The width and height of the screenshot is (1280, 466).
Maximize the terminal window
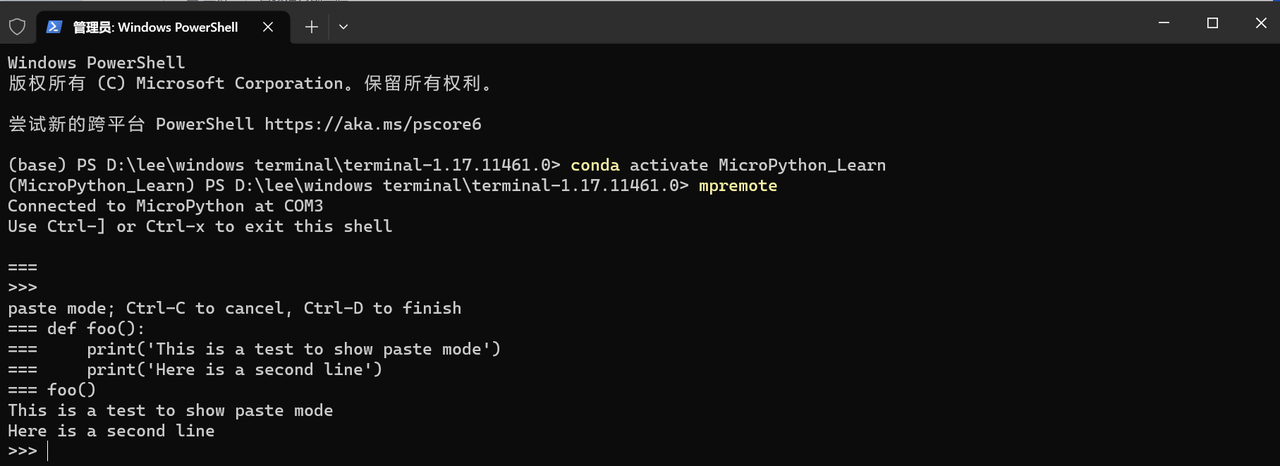click(x=1212, y=22)
